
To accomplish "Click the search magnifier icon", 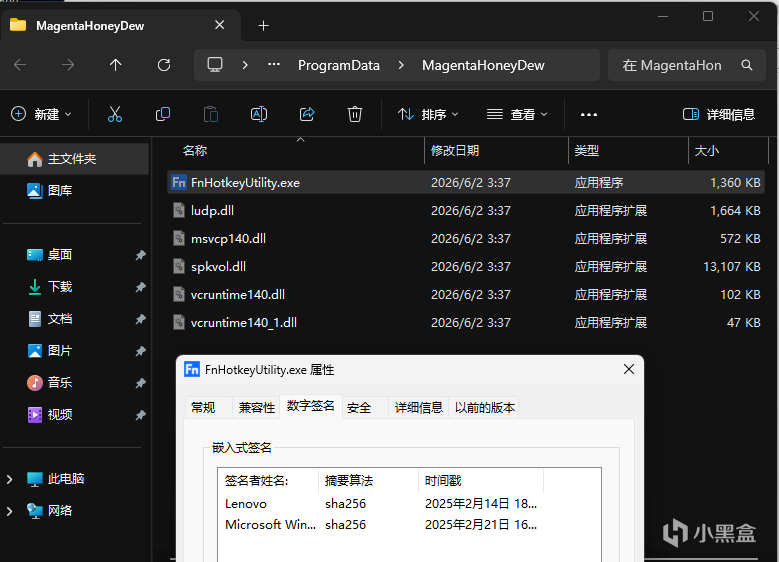I will pos(747,65).
